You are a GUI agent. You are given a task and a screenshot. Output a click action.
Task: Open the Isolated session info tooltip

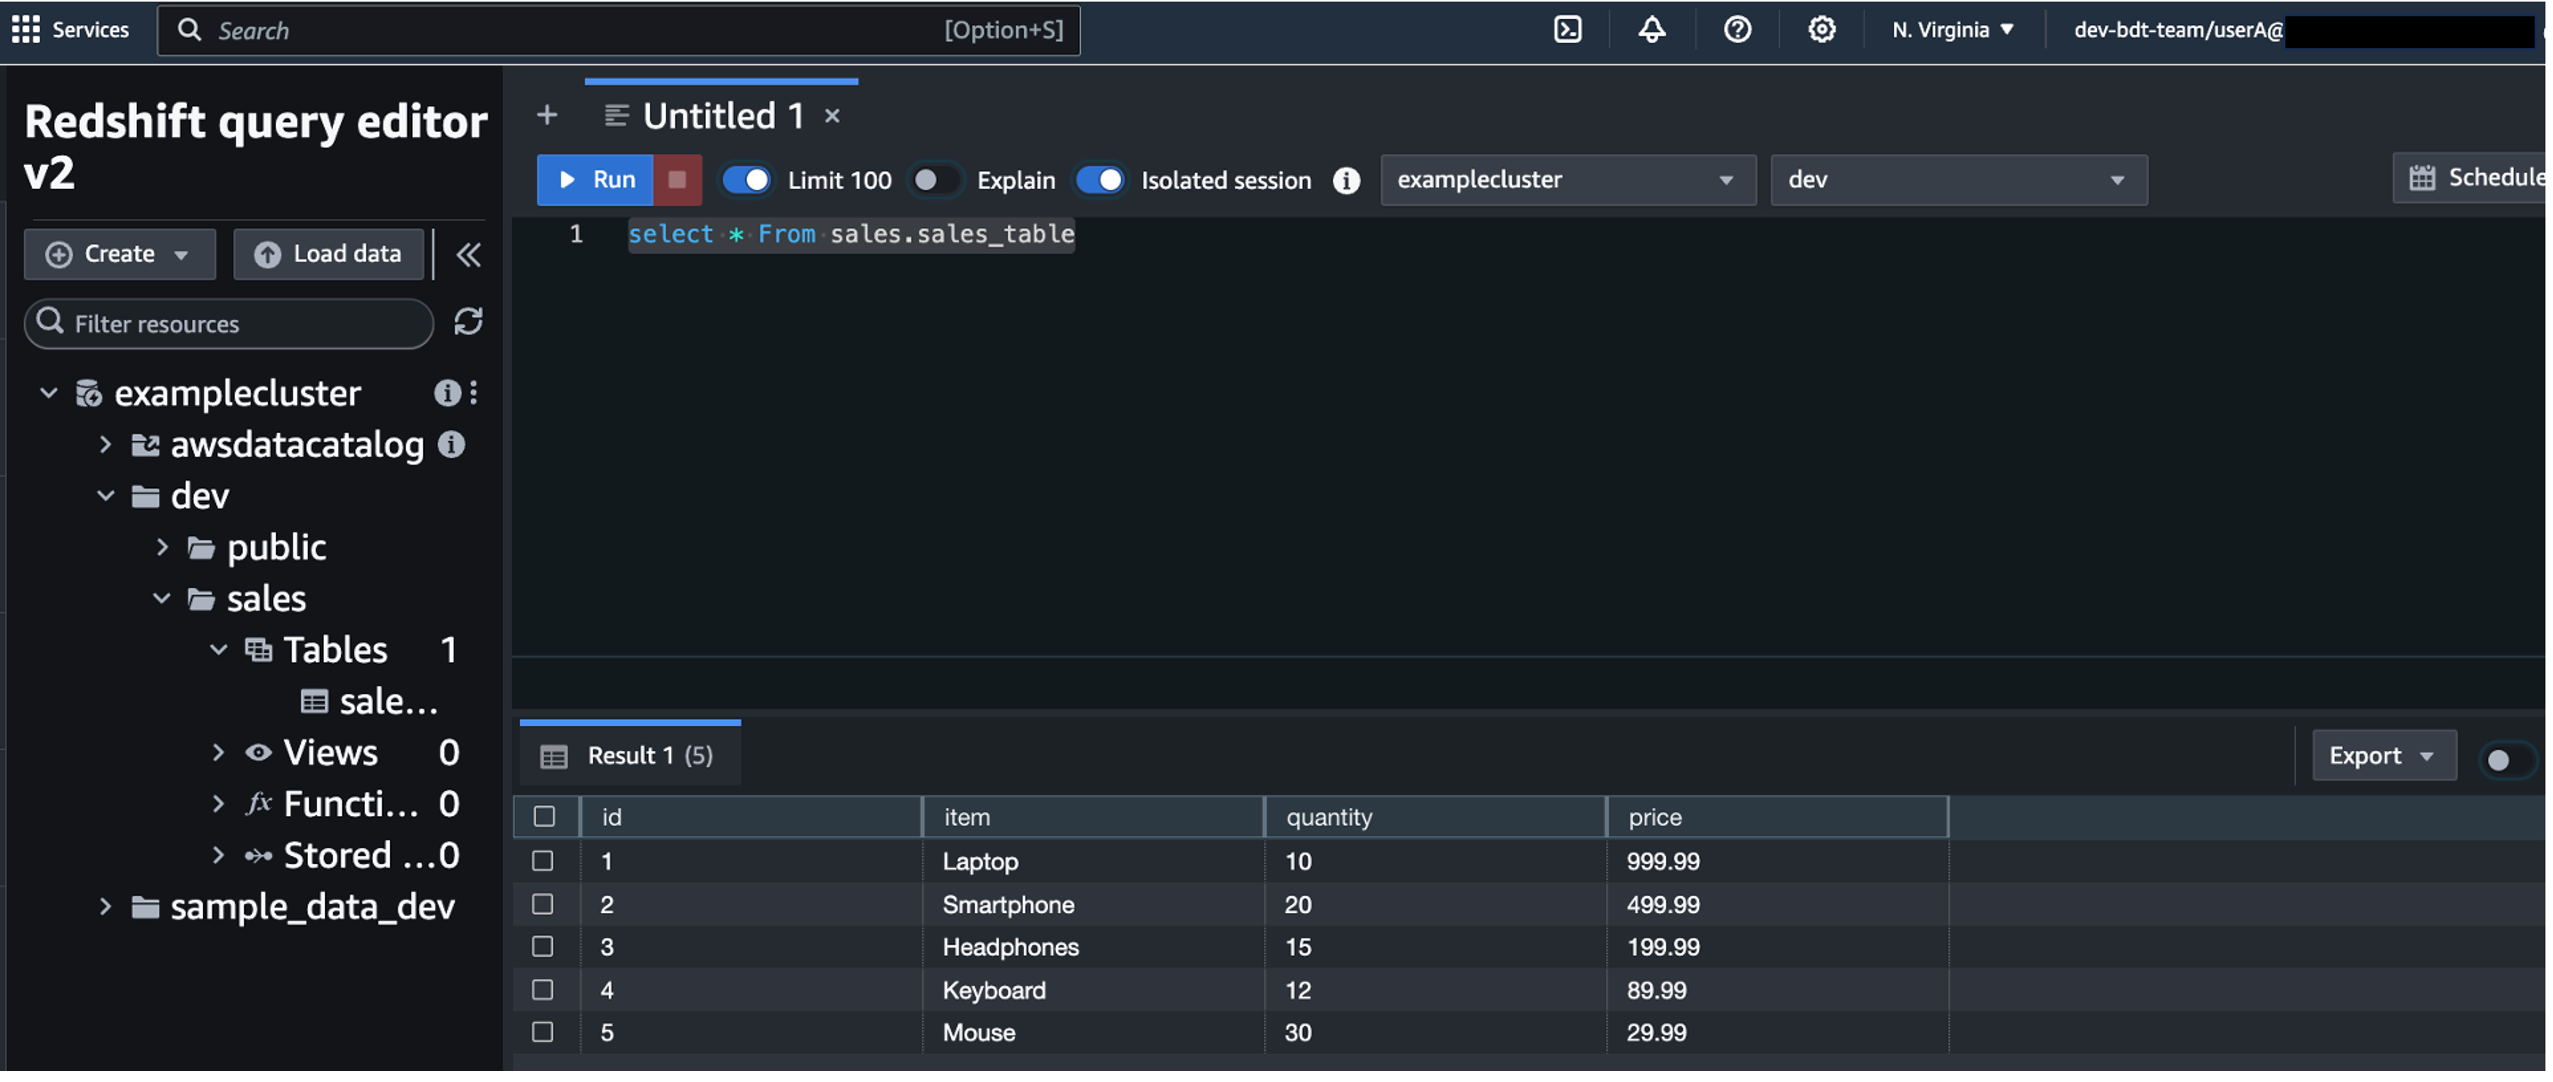[1346, 180]
